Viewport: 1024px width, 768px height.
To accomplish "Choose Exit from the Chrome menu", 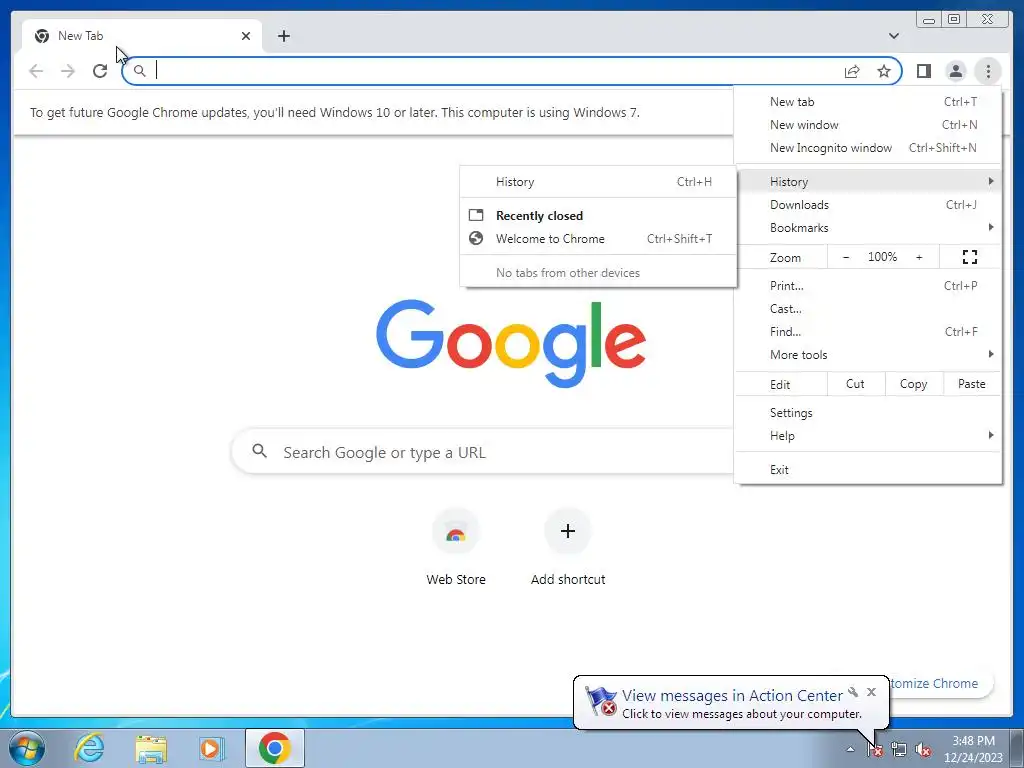I will click(868, 470).
